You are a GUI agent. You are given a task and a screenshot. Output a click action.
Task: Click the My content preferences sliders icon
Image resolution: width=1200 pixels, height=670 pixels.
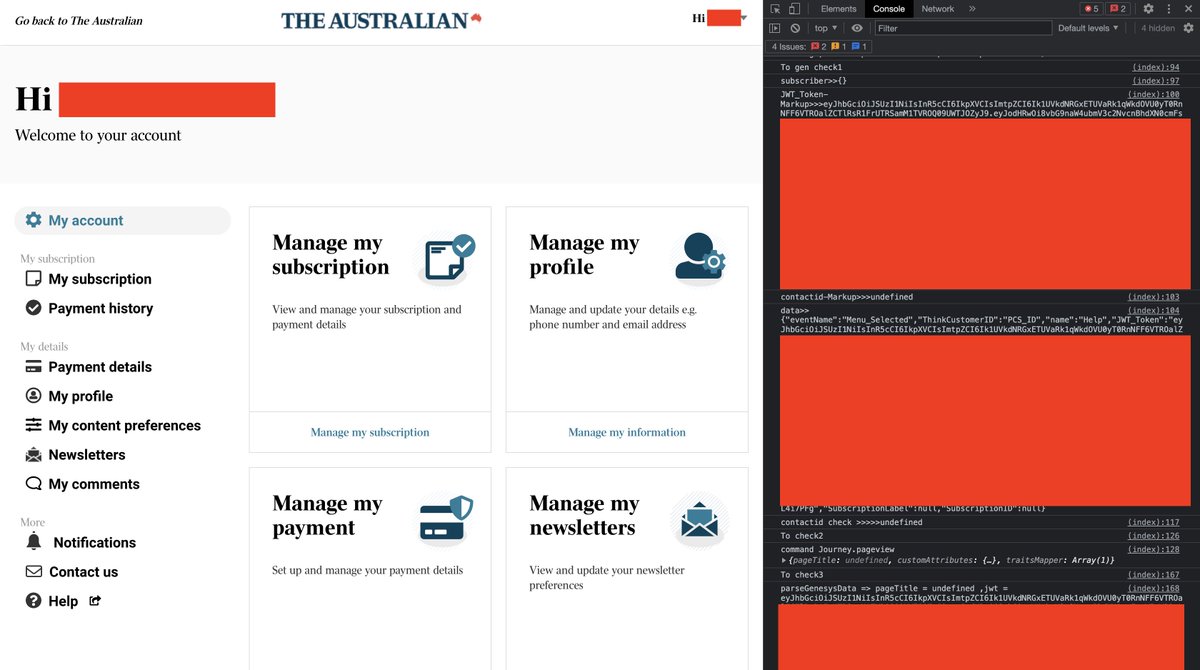[33, 425]
